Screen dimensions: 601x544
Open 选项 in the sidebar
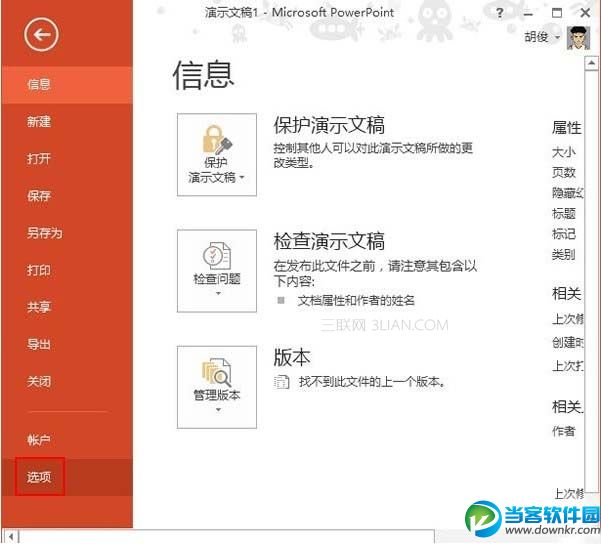click(x=67, y=477)
